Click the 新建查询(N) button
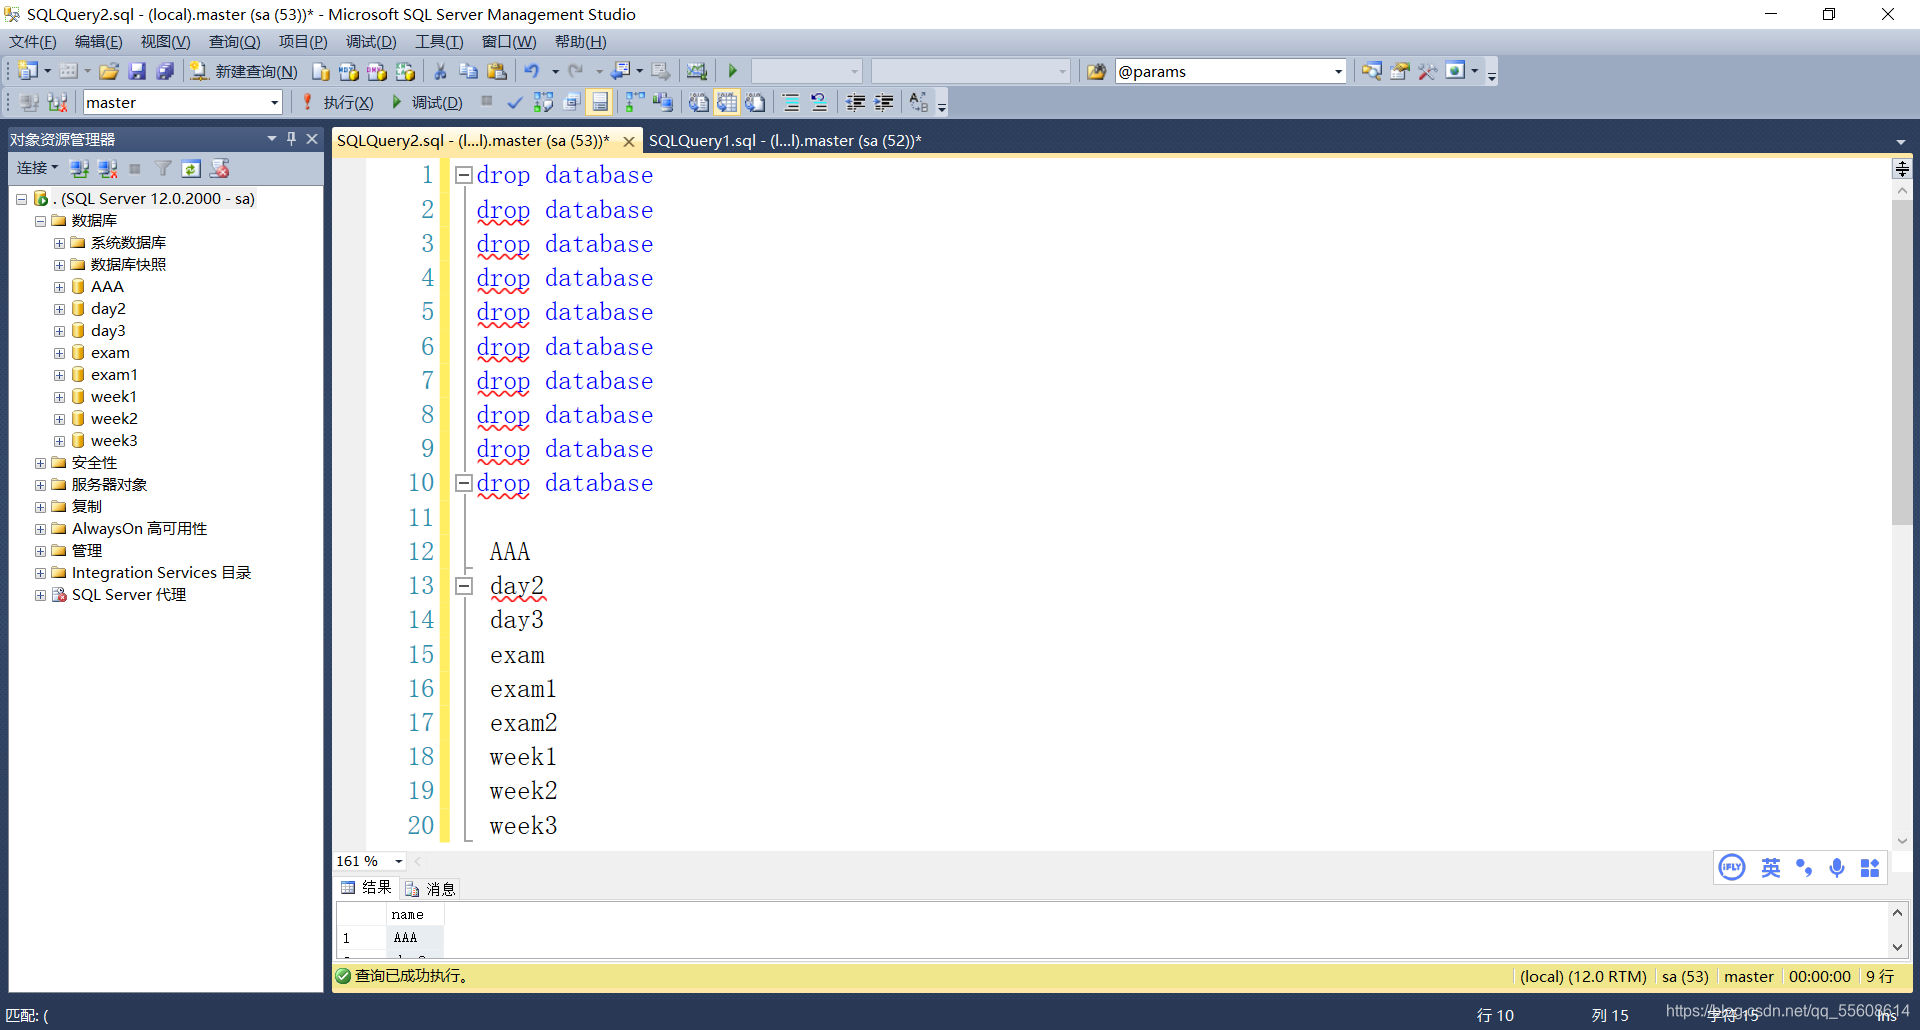The image size is (1920, 1030). (244, 71)
